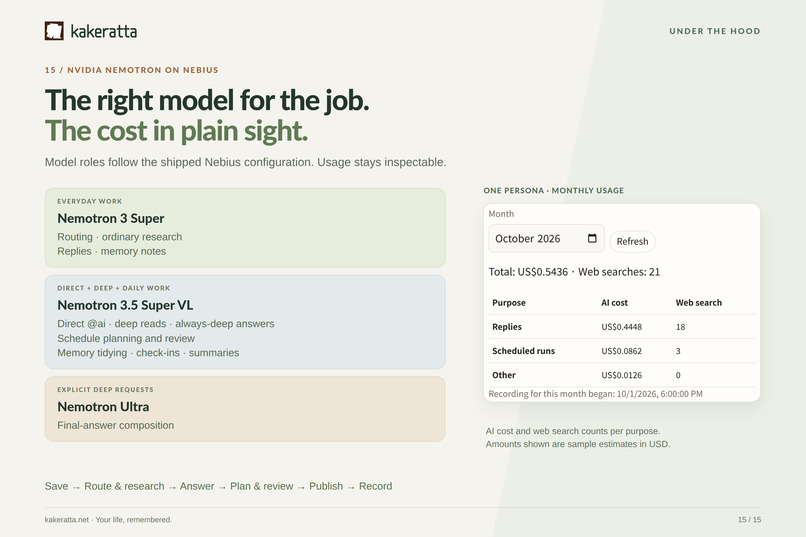Click the Refresh button
The image size is (806, 537).
(x=632, y=241)
